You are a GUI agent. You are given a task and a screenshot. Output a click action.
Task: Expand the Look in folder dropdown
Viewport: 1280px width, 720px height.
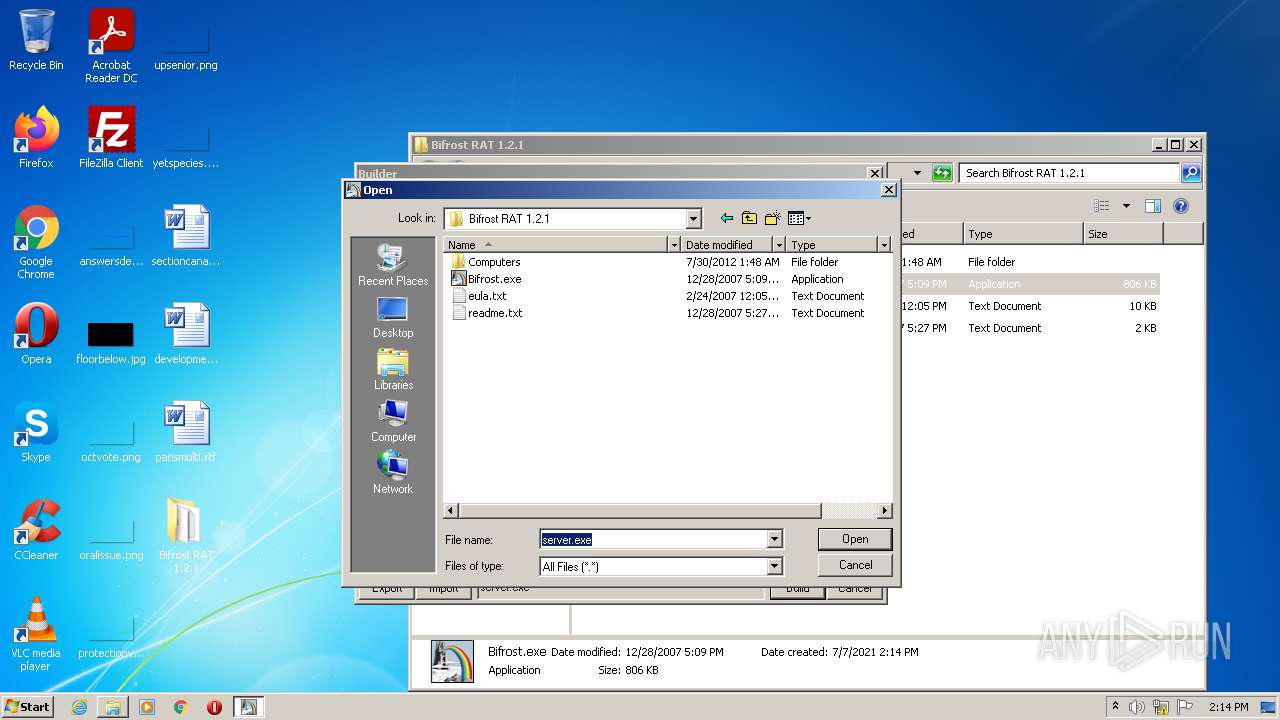tap(694, 218)
